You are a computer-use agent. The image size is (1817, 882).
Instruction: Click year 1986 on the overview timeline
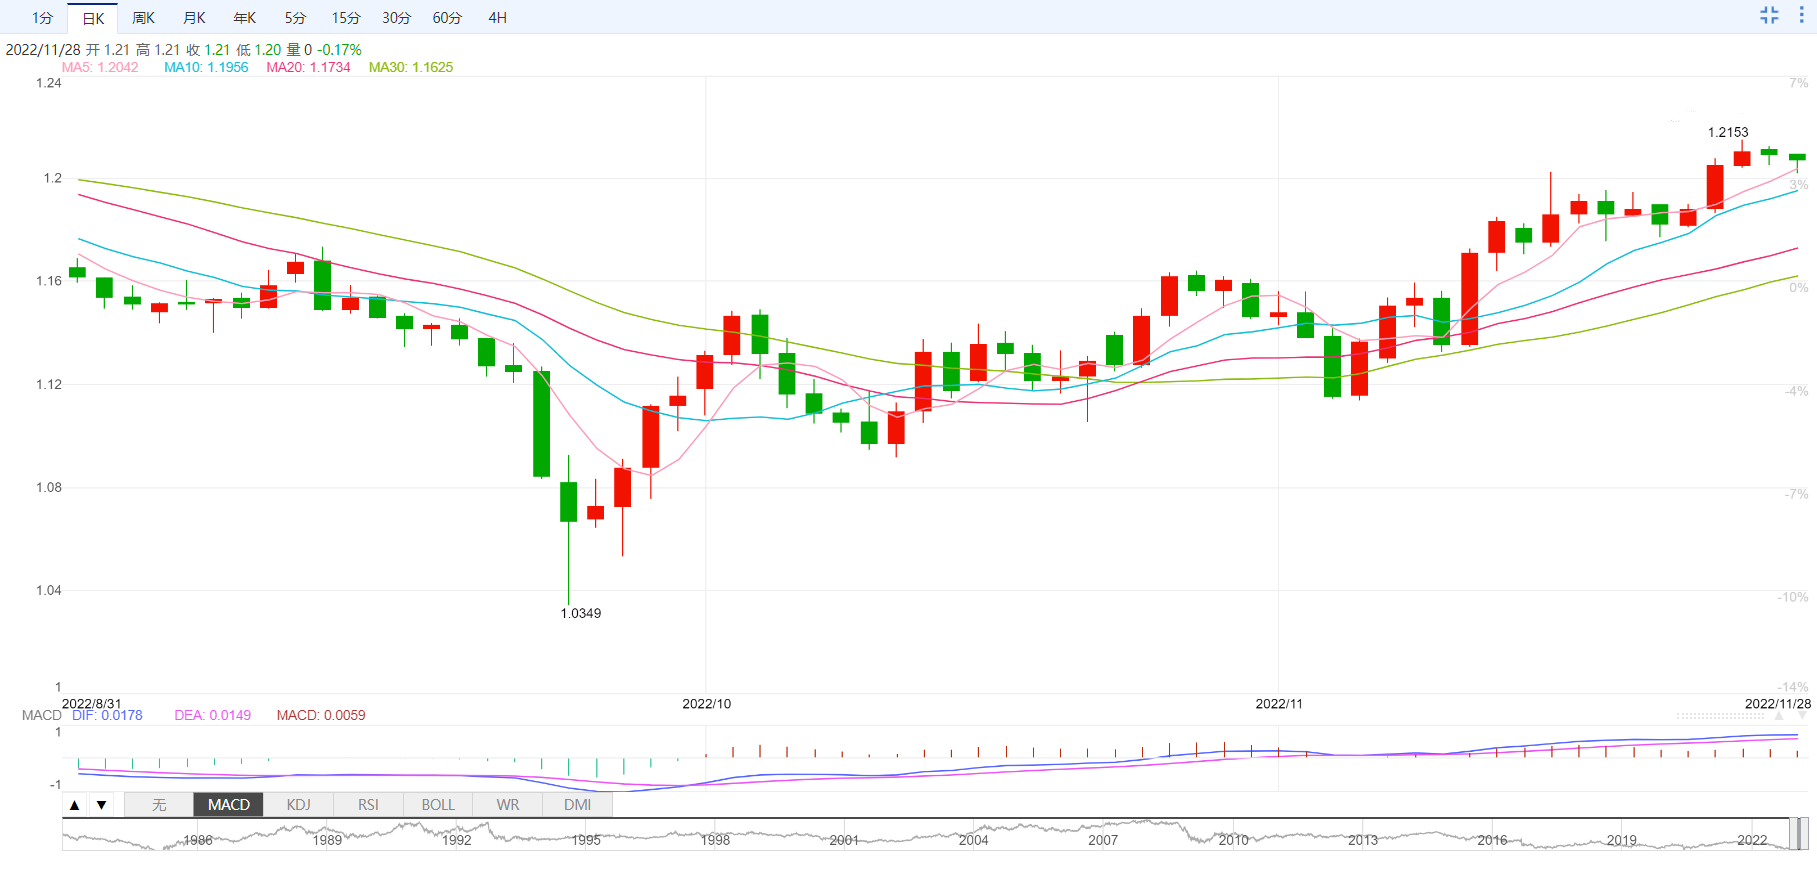pyautogui.click(x=198, y=840)
